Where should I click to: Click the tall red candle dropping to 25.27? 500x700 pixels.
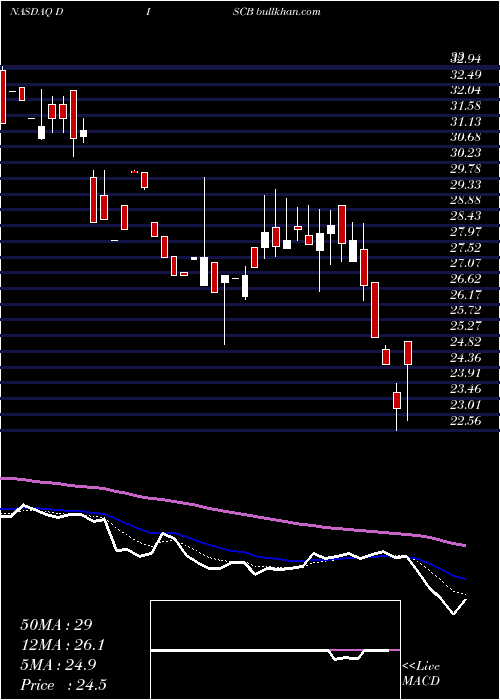(375, 310)
